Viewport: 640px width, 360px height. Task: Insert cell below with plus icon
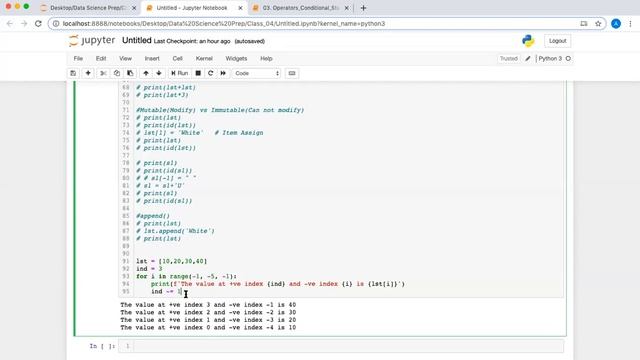[88, 73]
